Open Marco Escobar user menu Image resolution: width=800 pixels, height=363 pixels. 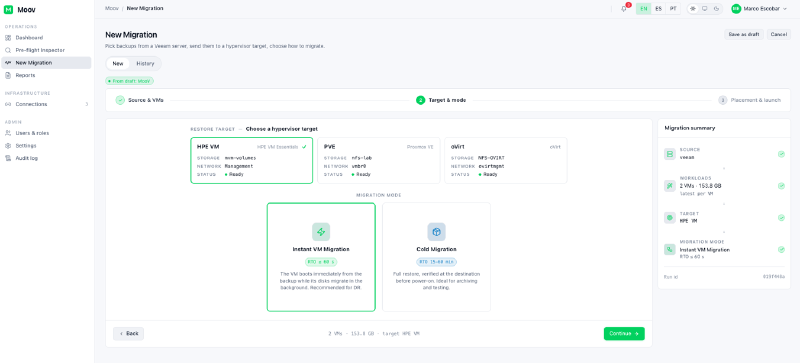point(759,9)
